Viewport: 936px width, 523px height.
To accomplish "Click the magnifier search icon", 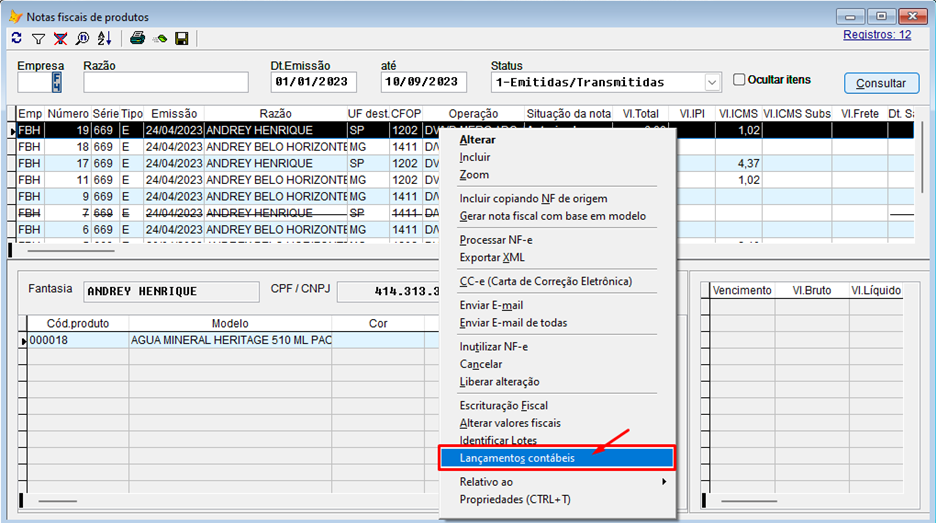I will 82,38.
